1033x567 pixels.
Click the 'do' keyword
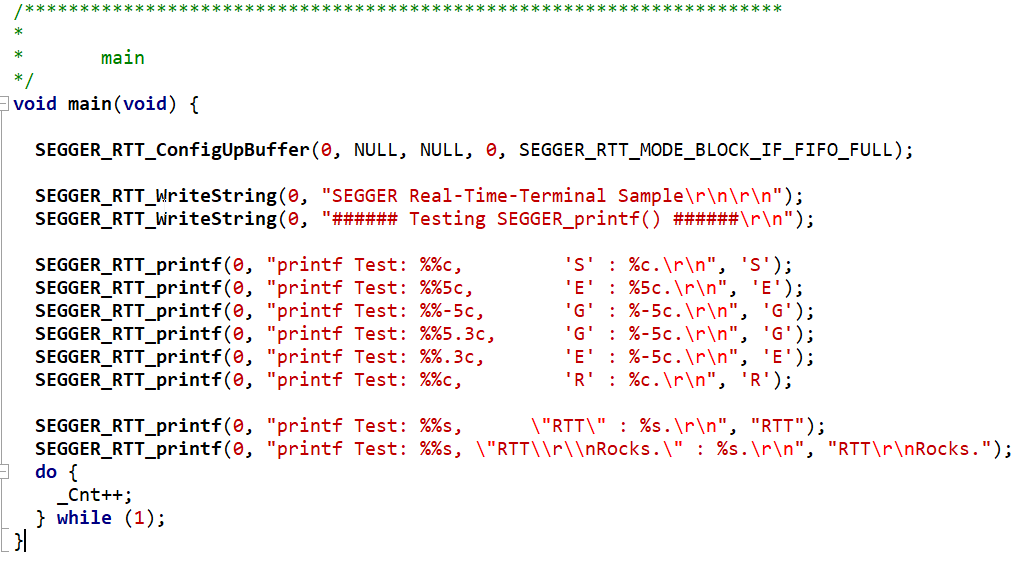pyautogui.click(x=46, y=472)
